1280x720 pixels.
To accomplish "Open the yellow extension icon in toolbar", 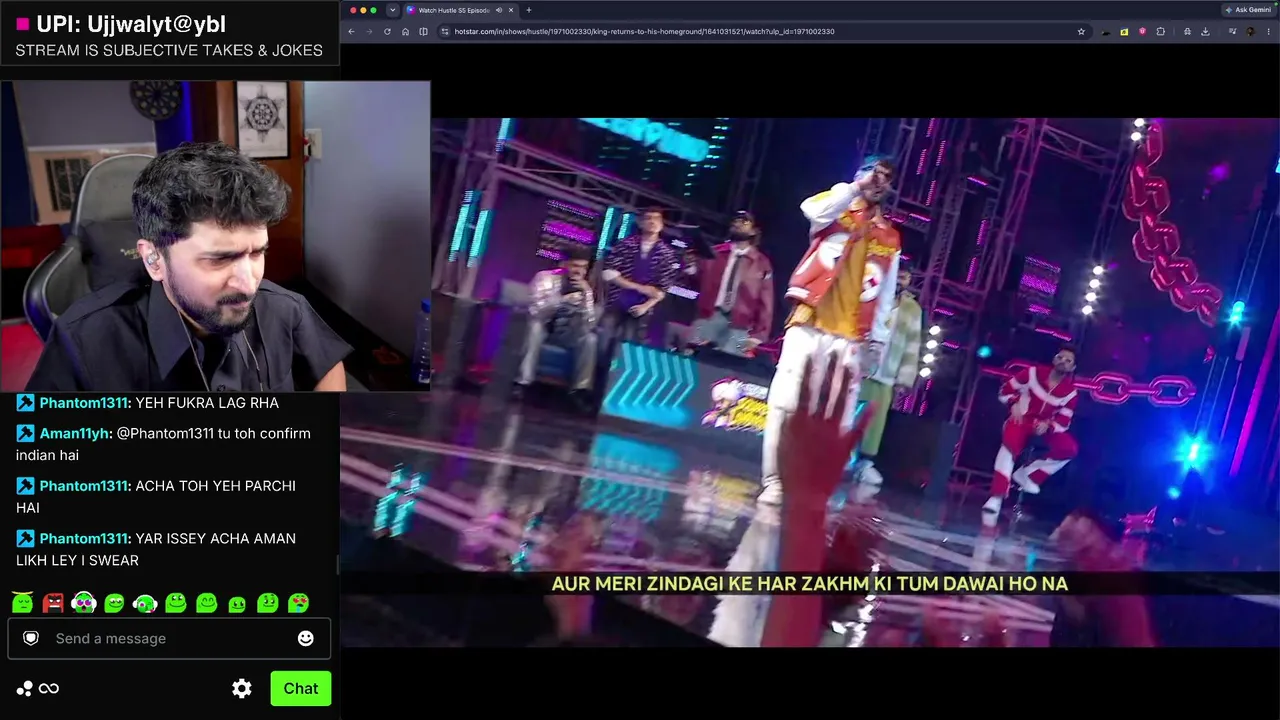I will pyautogui.click(x=1124, y=31).
